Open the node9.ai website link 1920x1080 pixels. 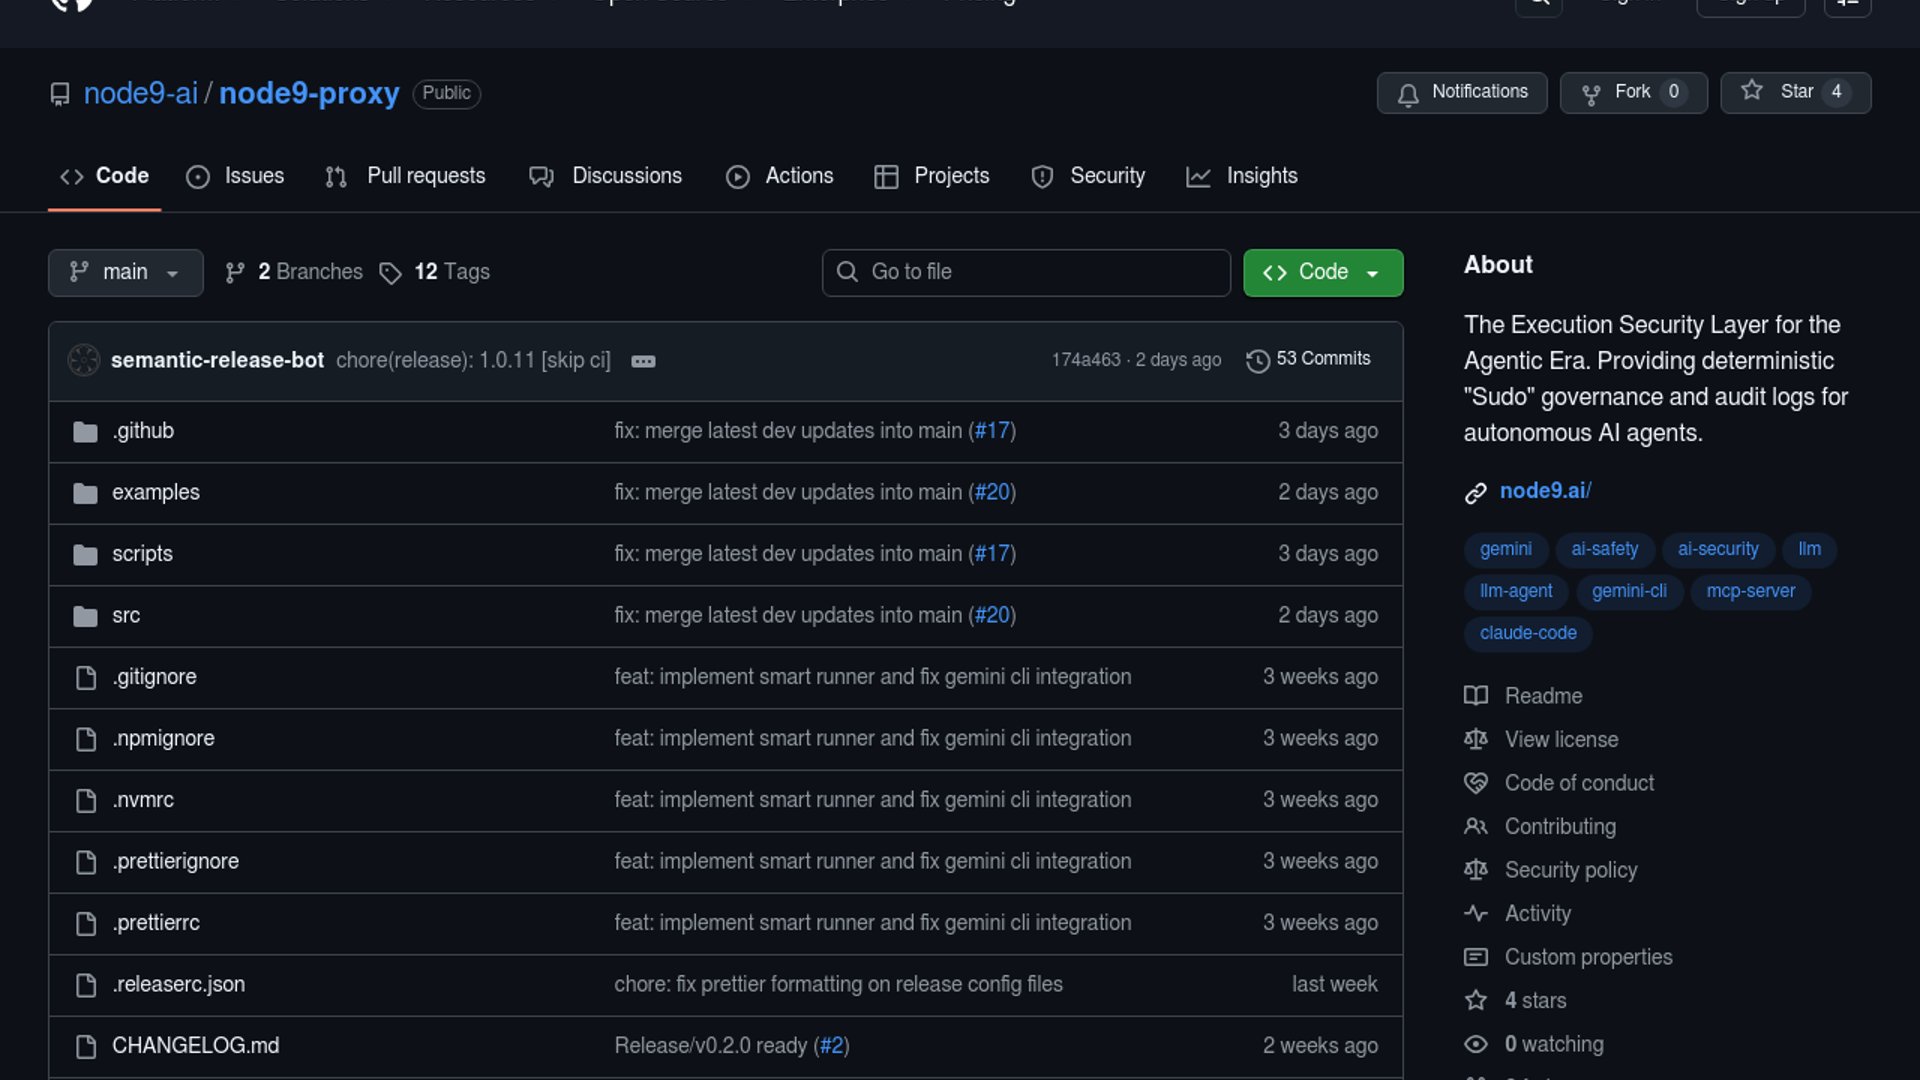point(1544,491)
